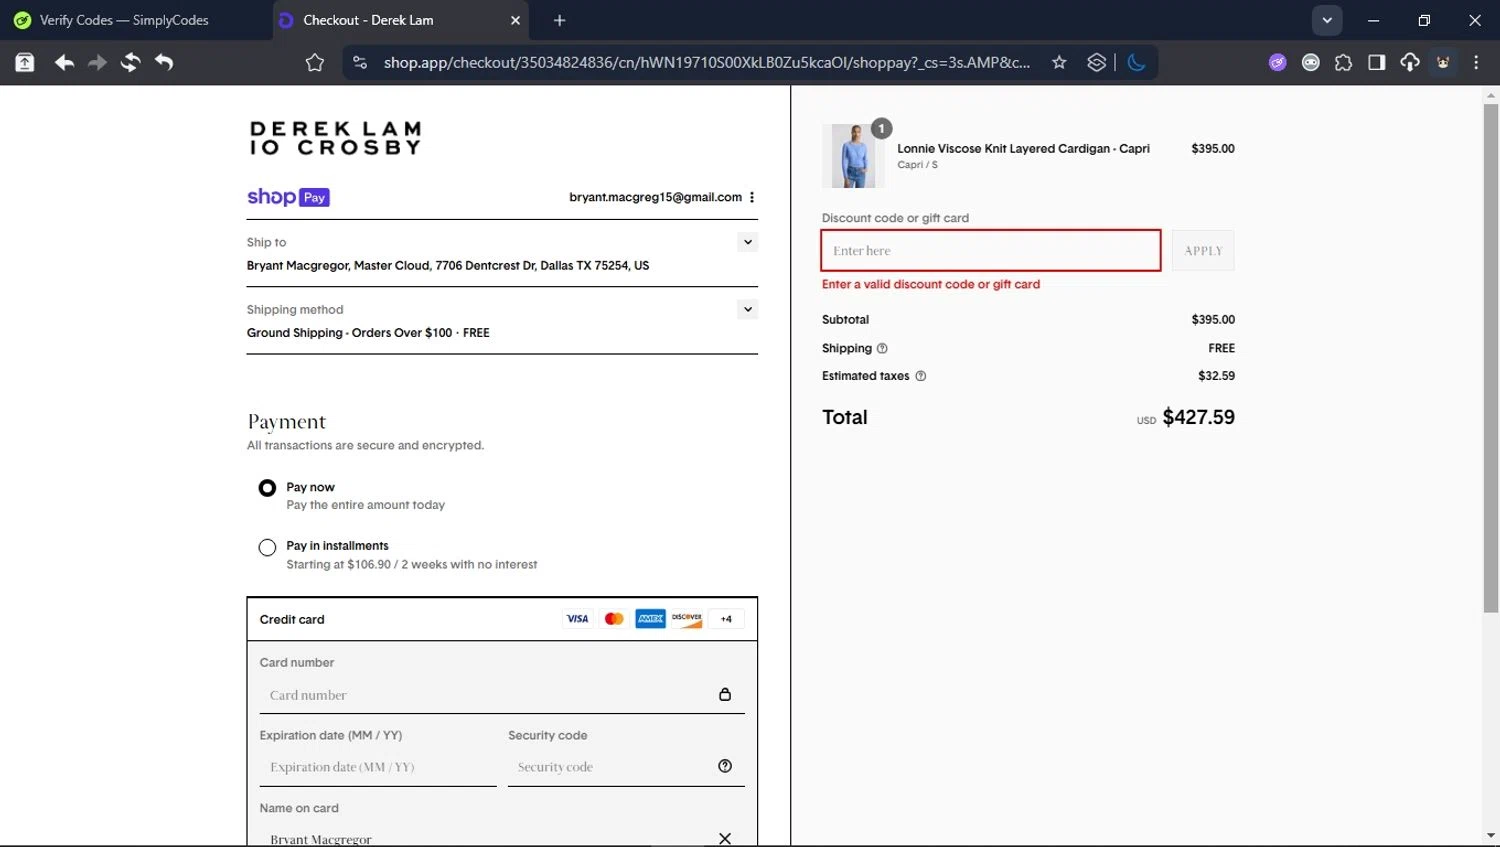Click the email bryant.macgreg15@gmail.com
The width and height of the screenshot is (1500, 847).
655,197
